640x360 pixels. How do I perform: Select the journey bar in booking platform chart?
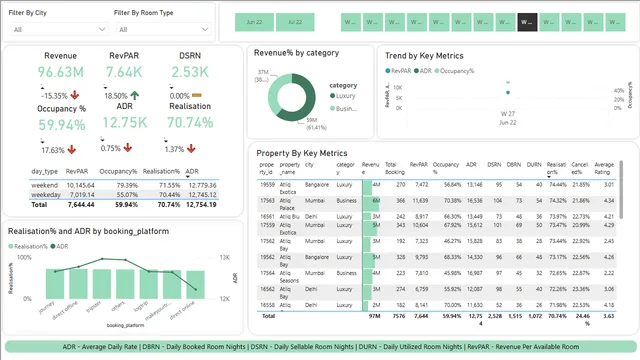click(55, 284)
